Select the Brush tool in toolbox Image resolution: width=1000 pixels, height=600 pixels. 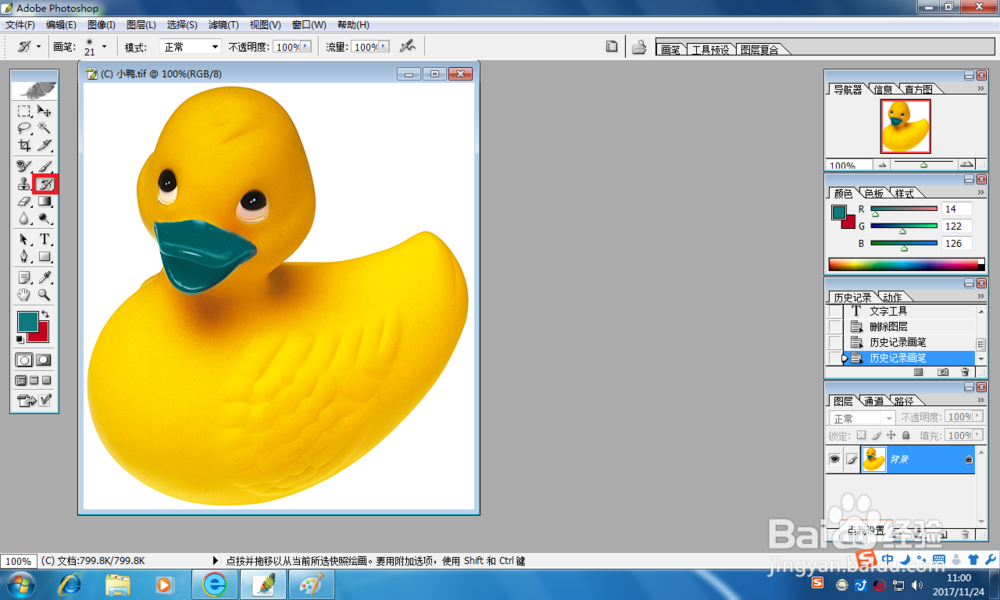(x=45, y=166)
